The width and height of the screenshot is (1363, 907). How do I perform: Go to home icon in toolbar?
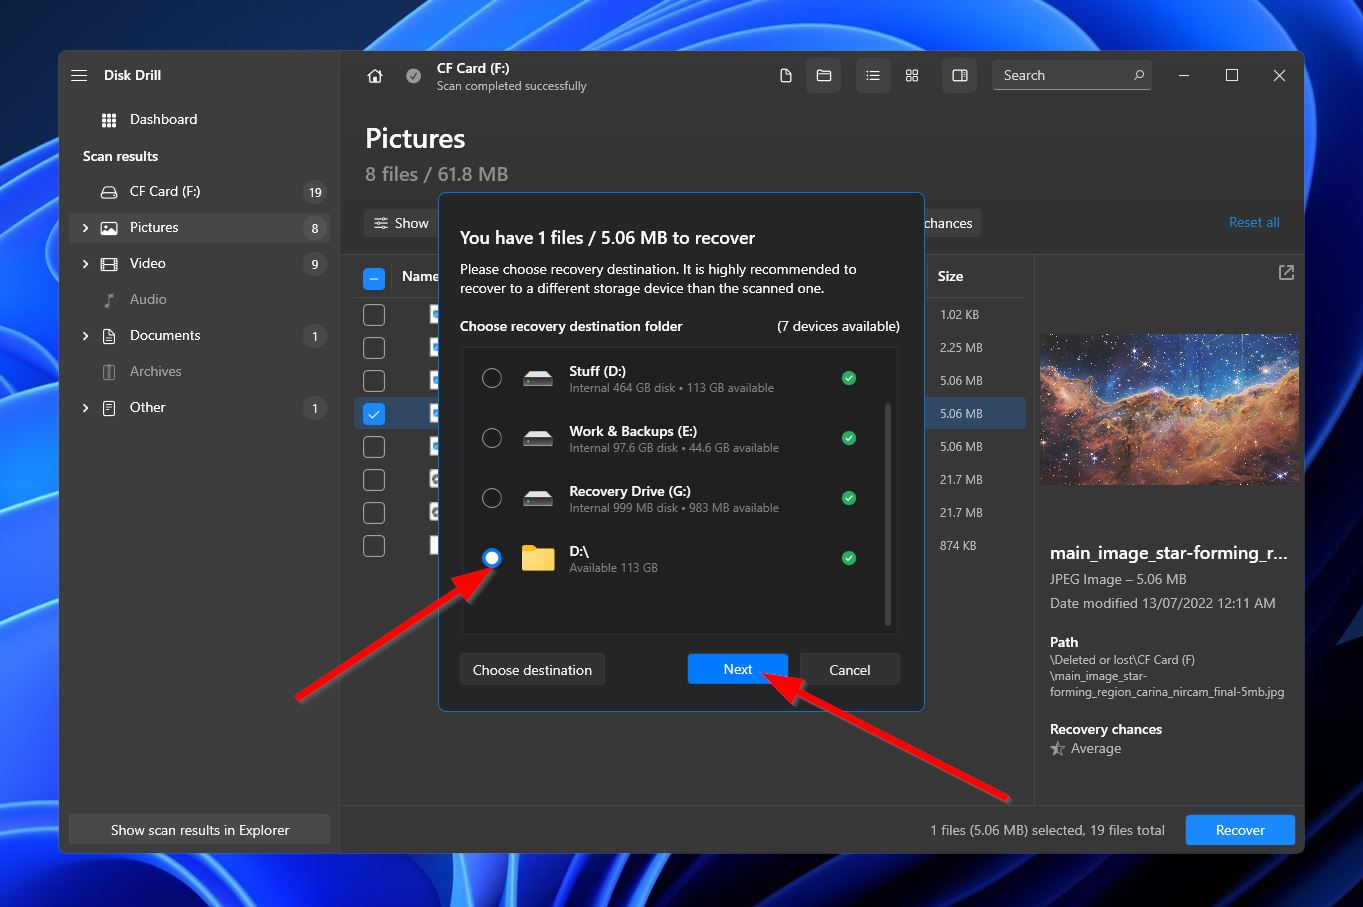click(x=375, y=76)
